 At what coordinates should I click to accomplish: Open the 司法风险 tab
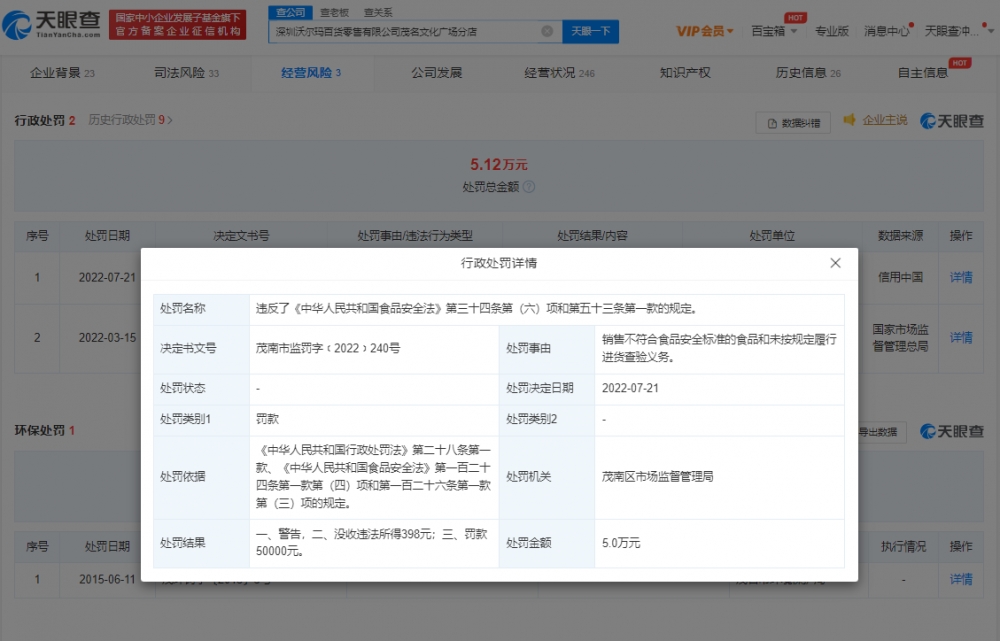tap(186, 73)
